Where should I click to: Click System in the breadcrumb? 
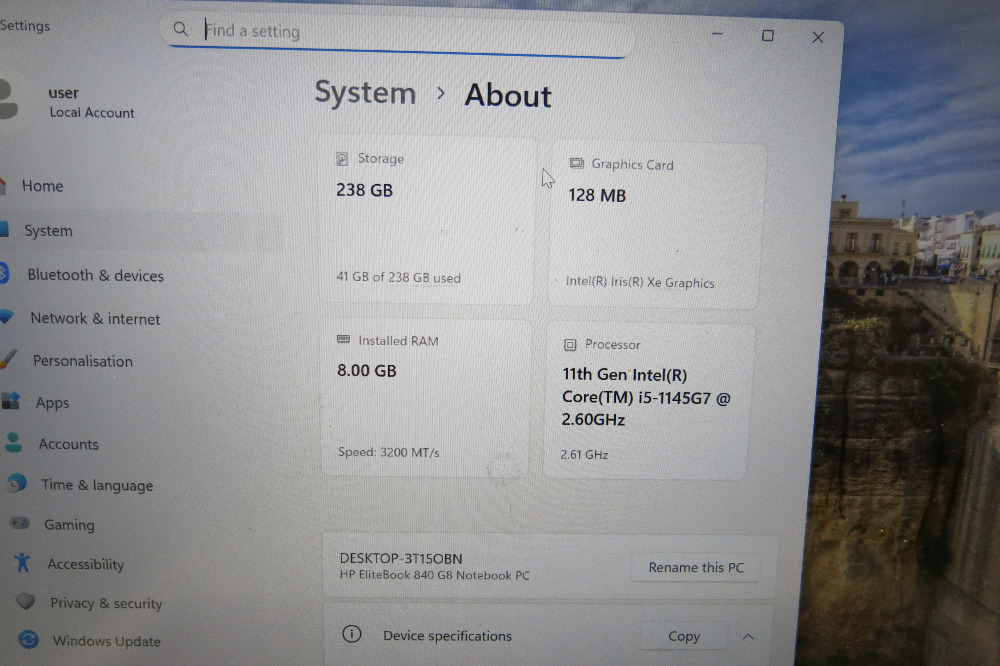365,93
